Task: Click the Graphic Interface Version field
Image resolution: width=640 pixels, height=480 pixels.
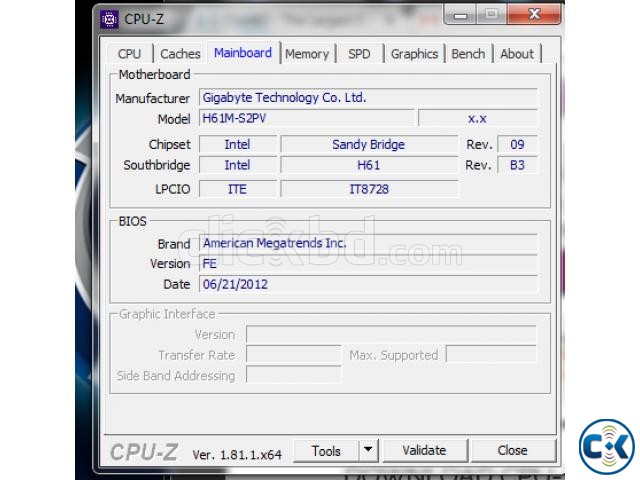Action: click(391, 334)
